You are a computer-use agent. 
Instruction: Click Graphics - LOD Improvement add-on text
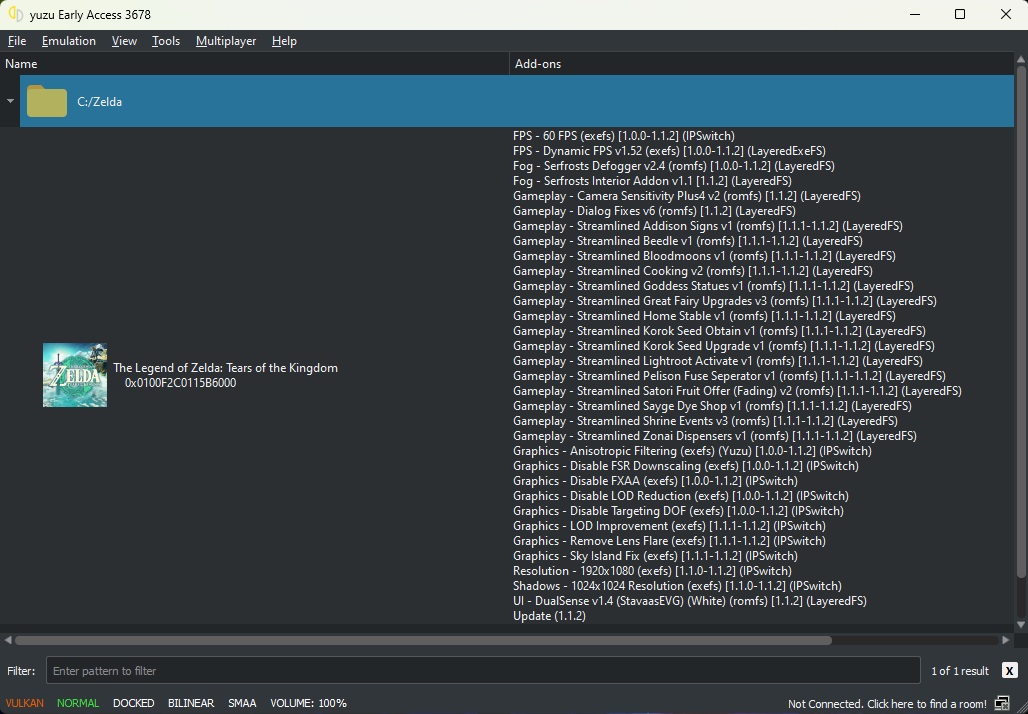click(669, 526)
